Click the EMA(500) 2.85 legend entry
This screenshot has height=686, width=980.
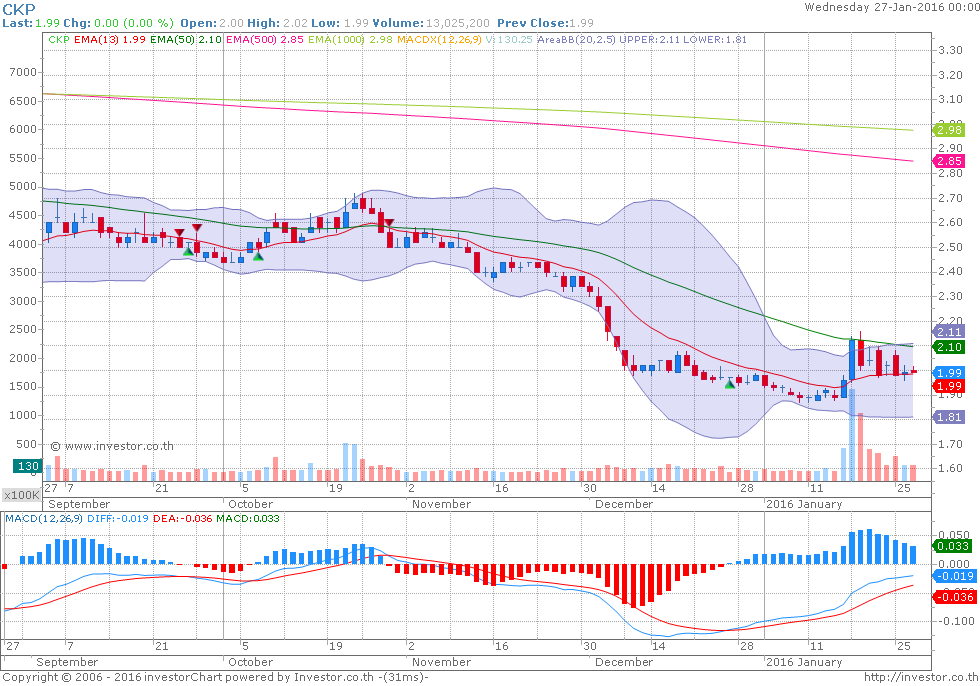click(265, 39)
